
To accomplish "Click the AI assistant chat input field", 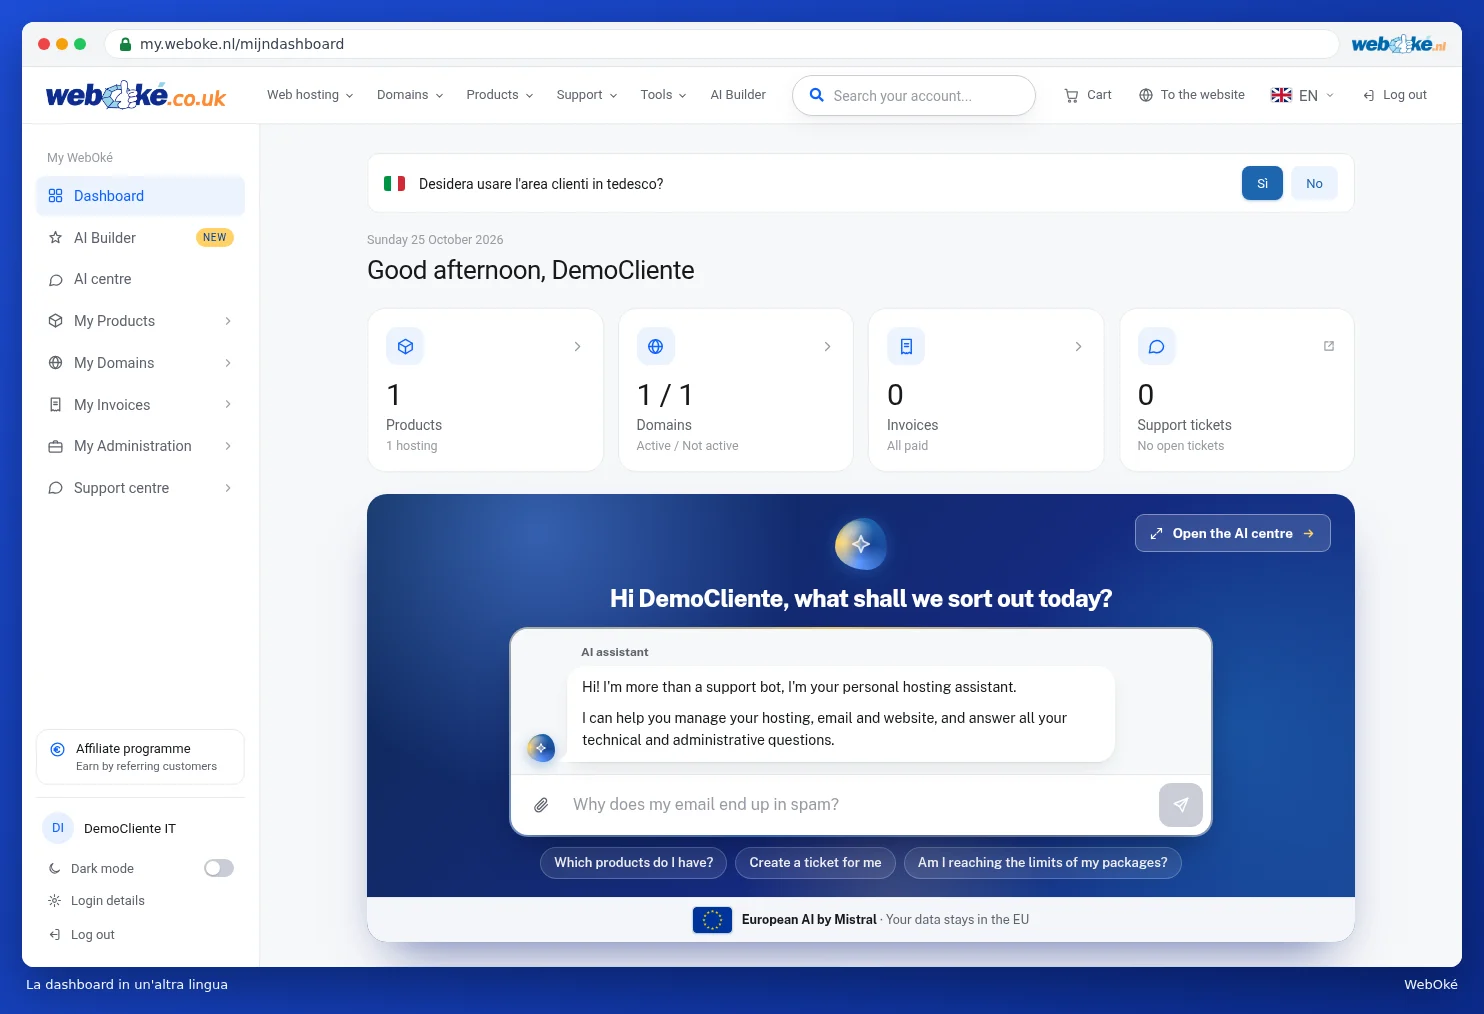I will (860, 805).
